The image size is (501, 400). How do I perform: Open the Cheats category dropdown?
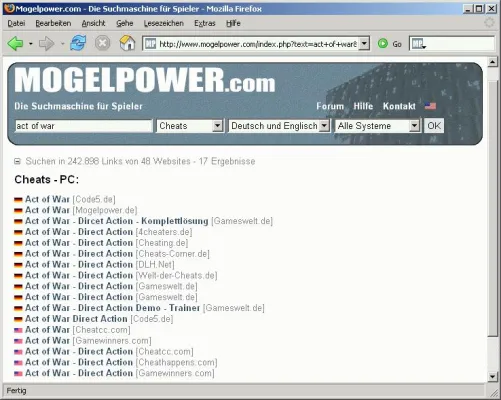pyautogui.click(x=190, y=126)
